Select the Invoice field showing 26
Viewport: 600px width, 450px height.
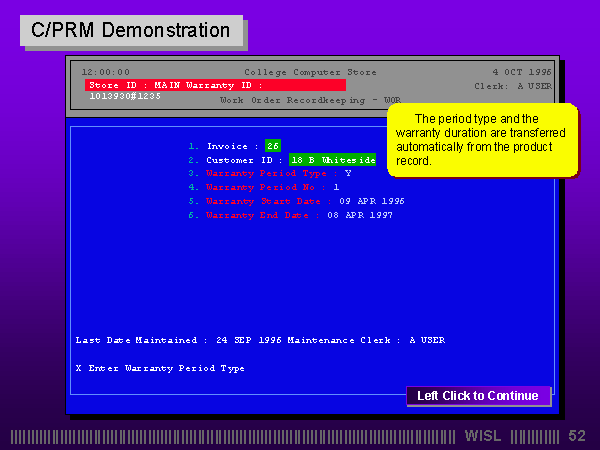click(x=273, y=146)
